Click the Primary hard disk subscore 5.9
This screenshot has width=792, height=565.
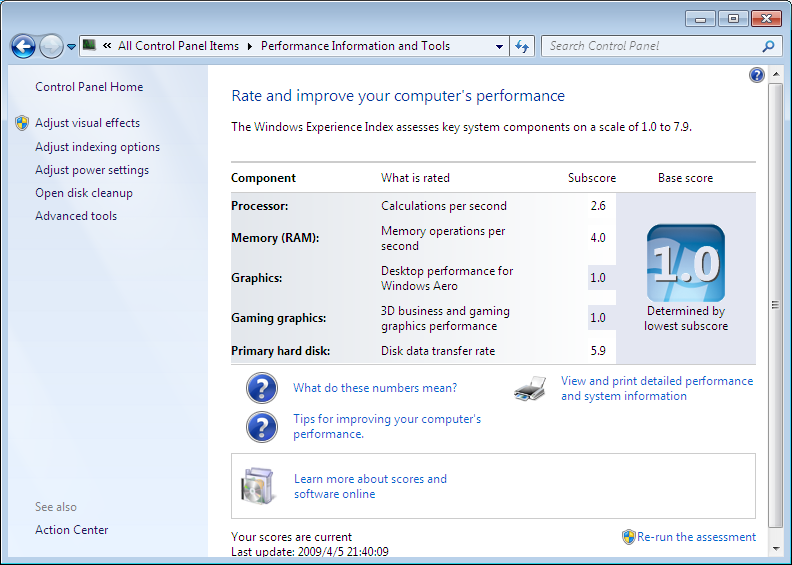point(598,350)
